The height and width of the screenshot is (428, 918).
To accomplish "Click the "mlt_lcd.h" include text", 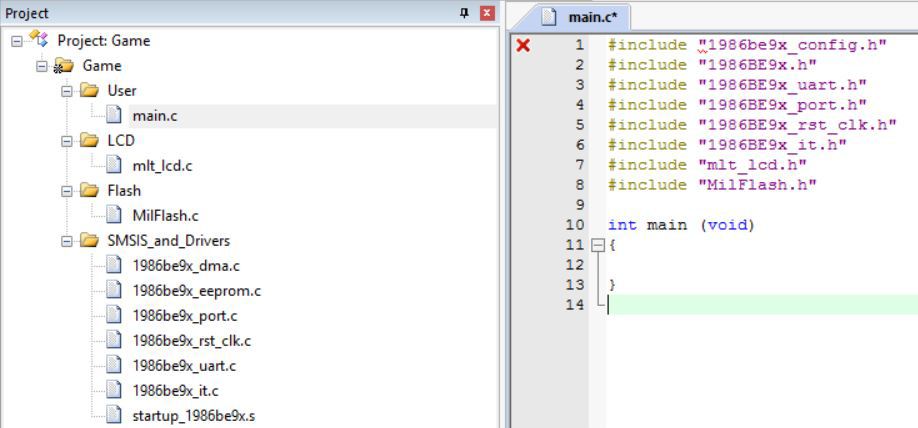I will point(752,165).
